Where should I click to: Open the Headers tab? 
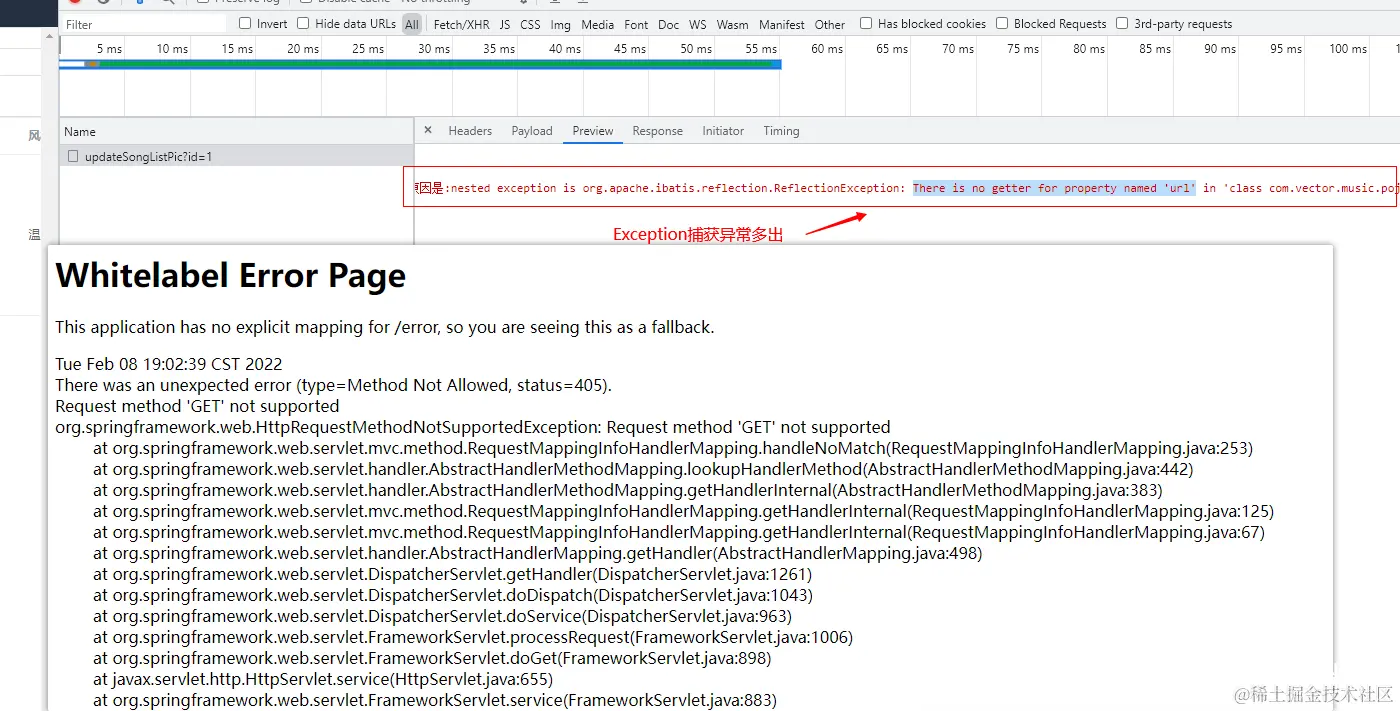[x=470, y=131]
